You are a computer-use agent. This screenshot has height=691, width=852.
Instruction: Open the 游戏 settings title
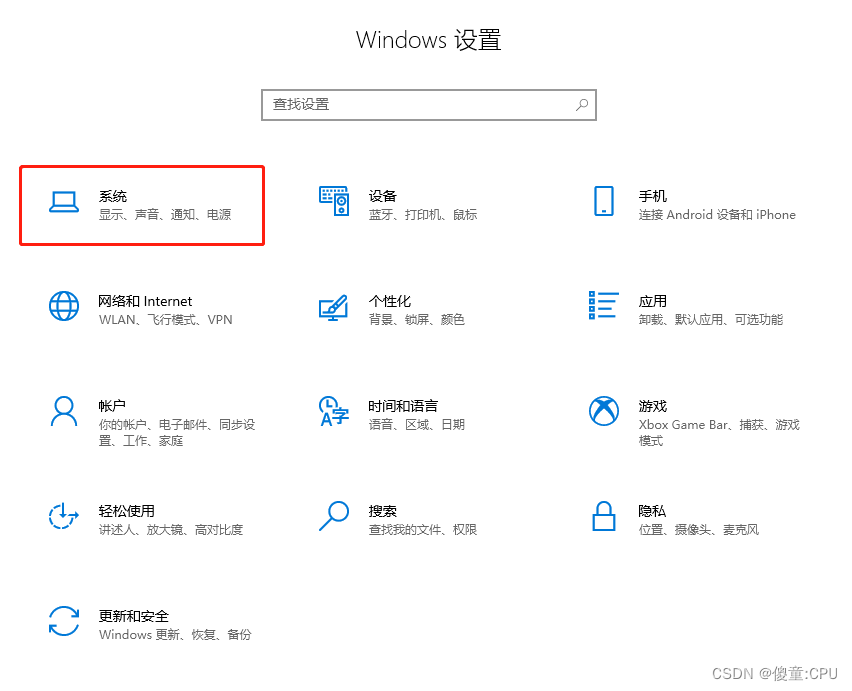653,406
